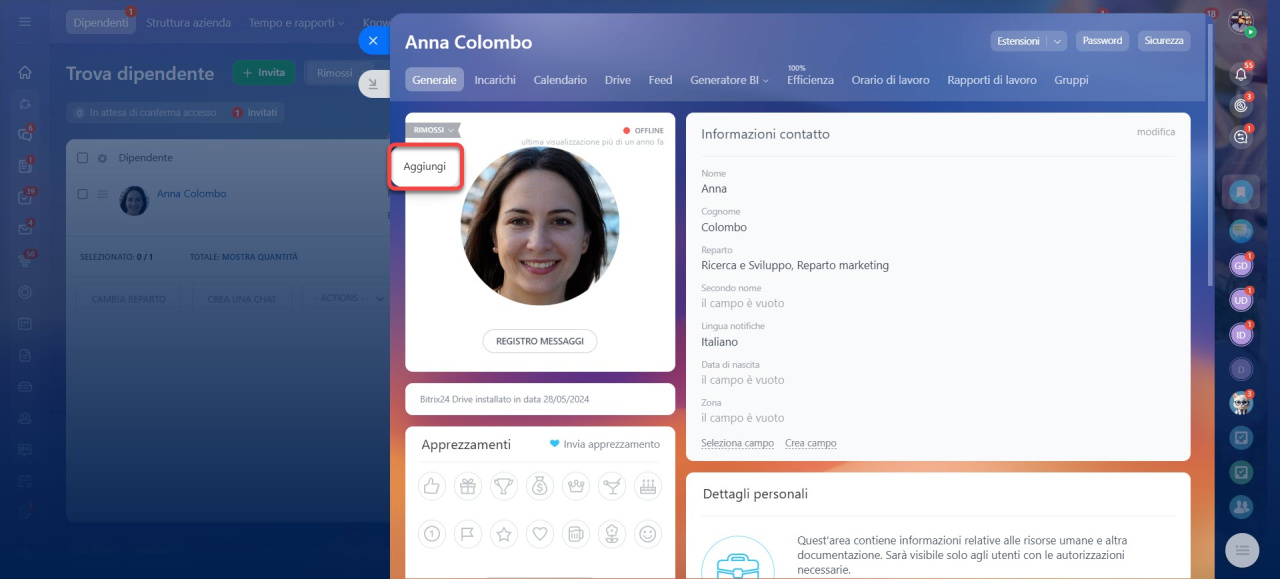The width and height of the screenshot is (1280, 579).
Task: Click Mostra quantità link
Action: 260,257
